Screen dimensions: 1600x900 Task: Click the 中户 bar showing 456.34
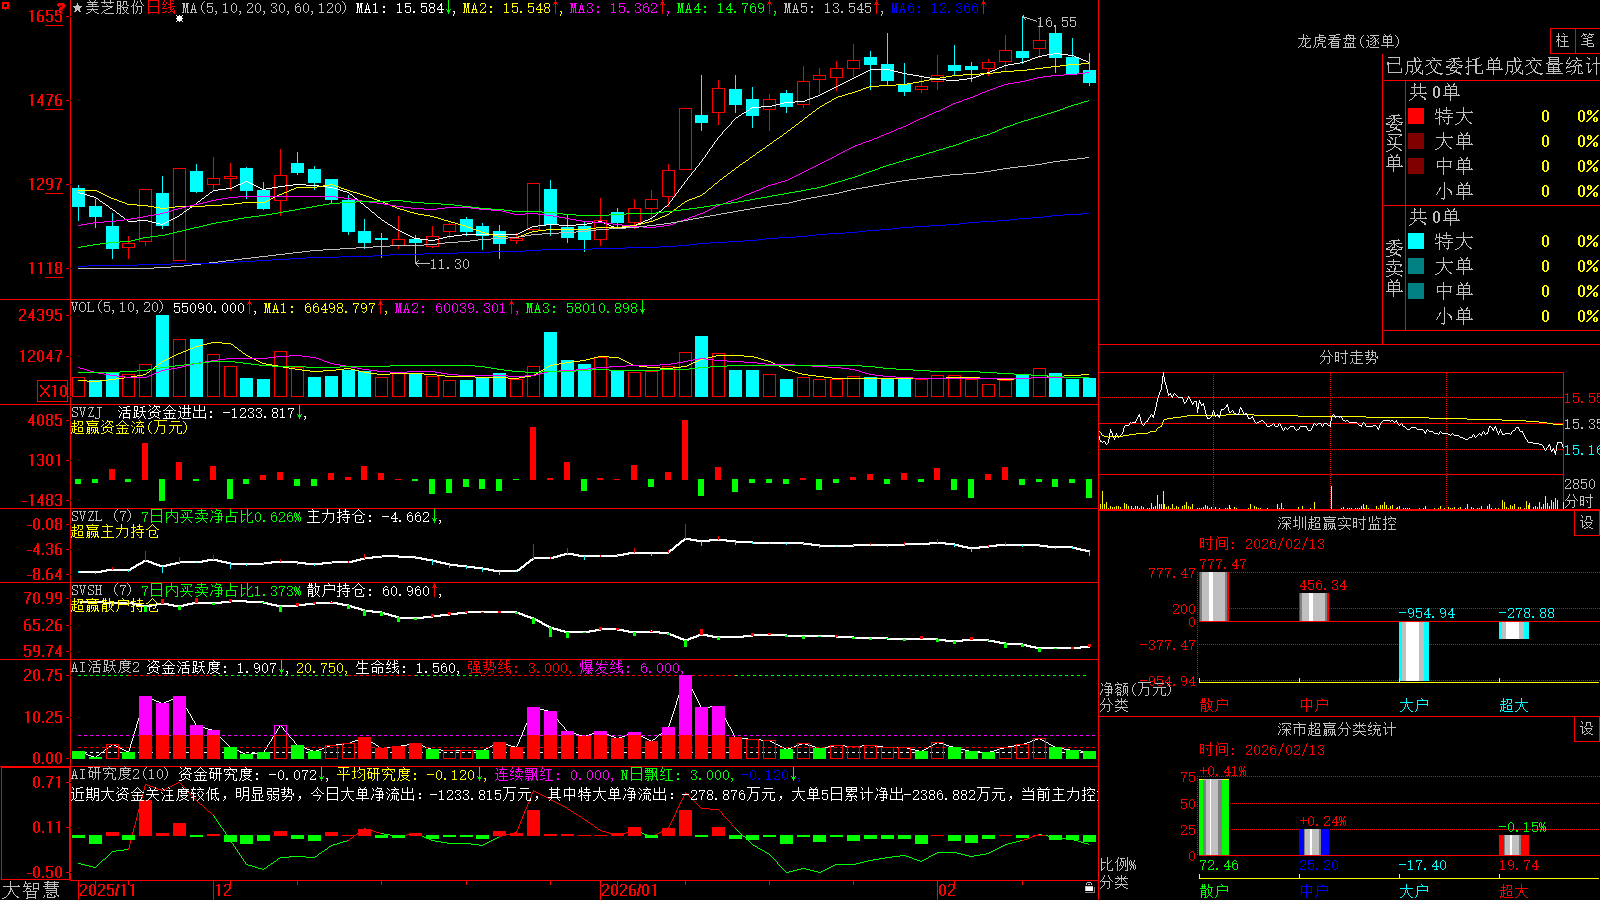tap(1314, 607)
